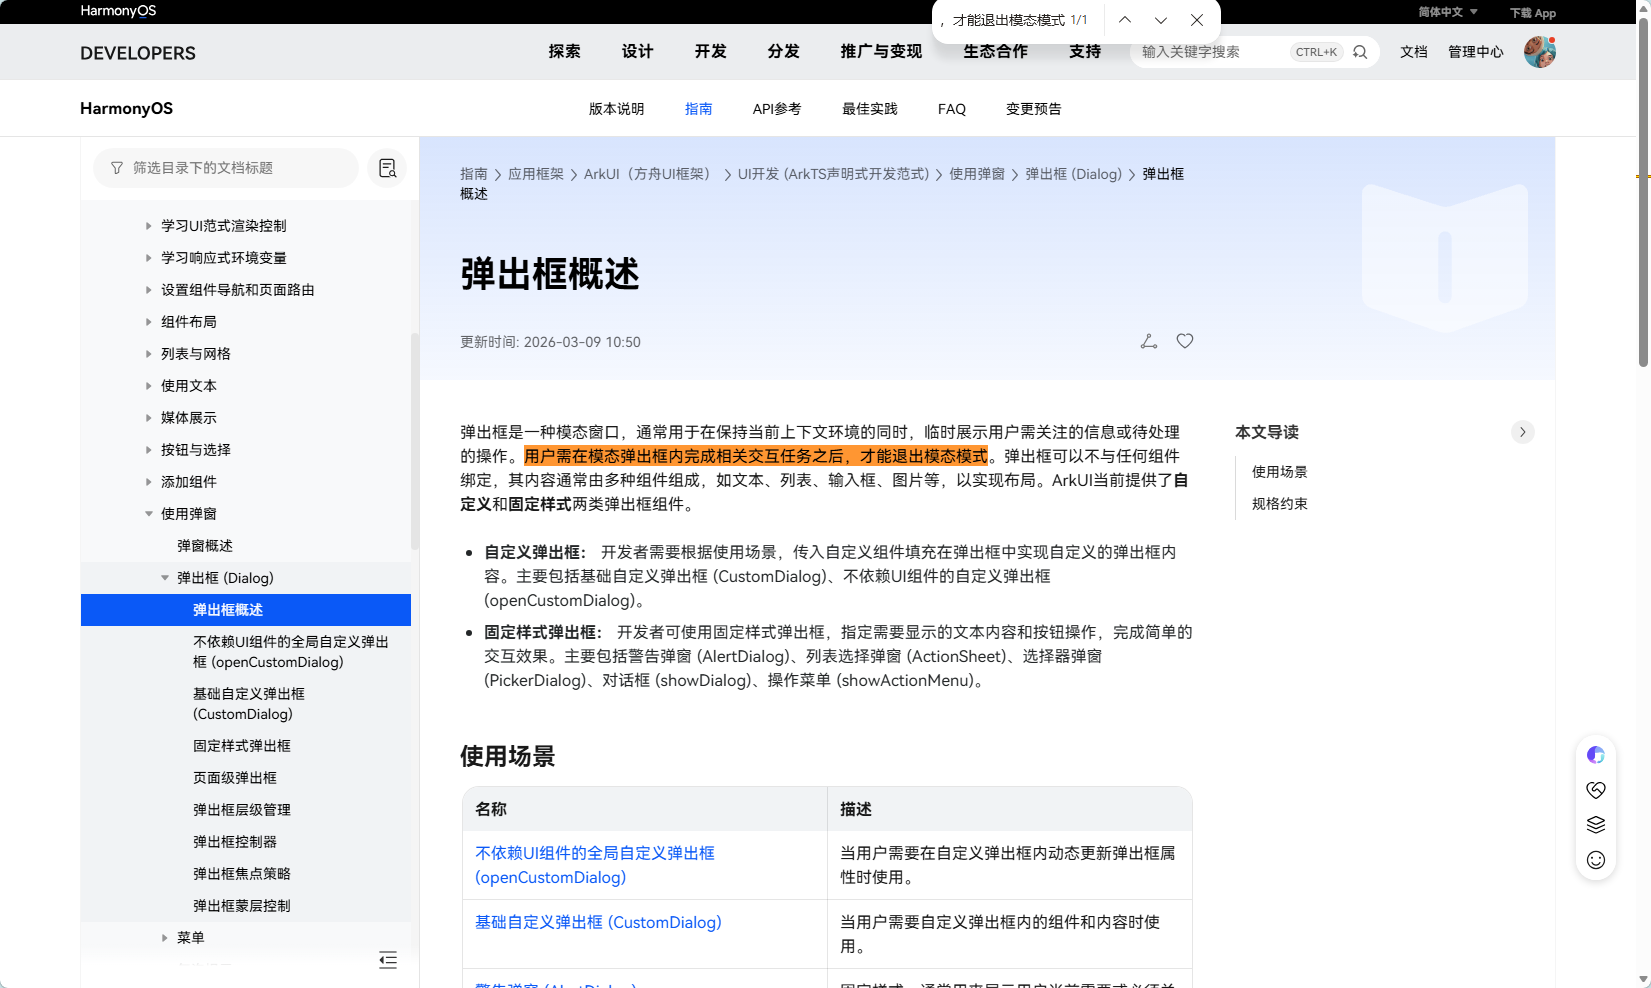
Task: Click the DEVELOPERS logo
Action: coord(138,53)
